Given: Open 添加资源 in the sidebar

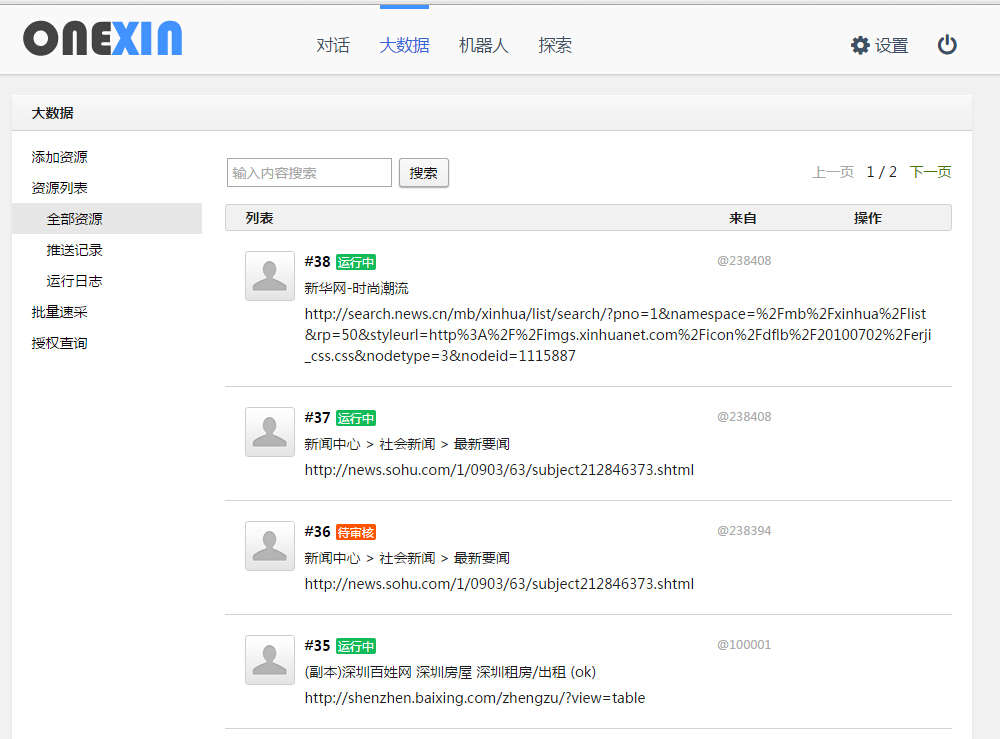Looking at the screenshot, I should pos(60,157).
